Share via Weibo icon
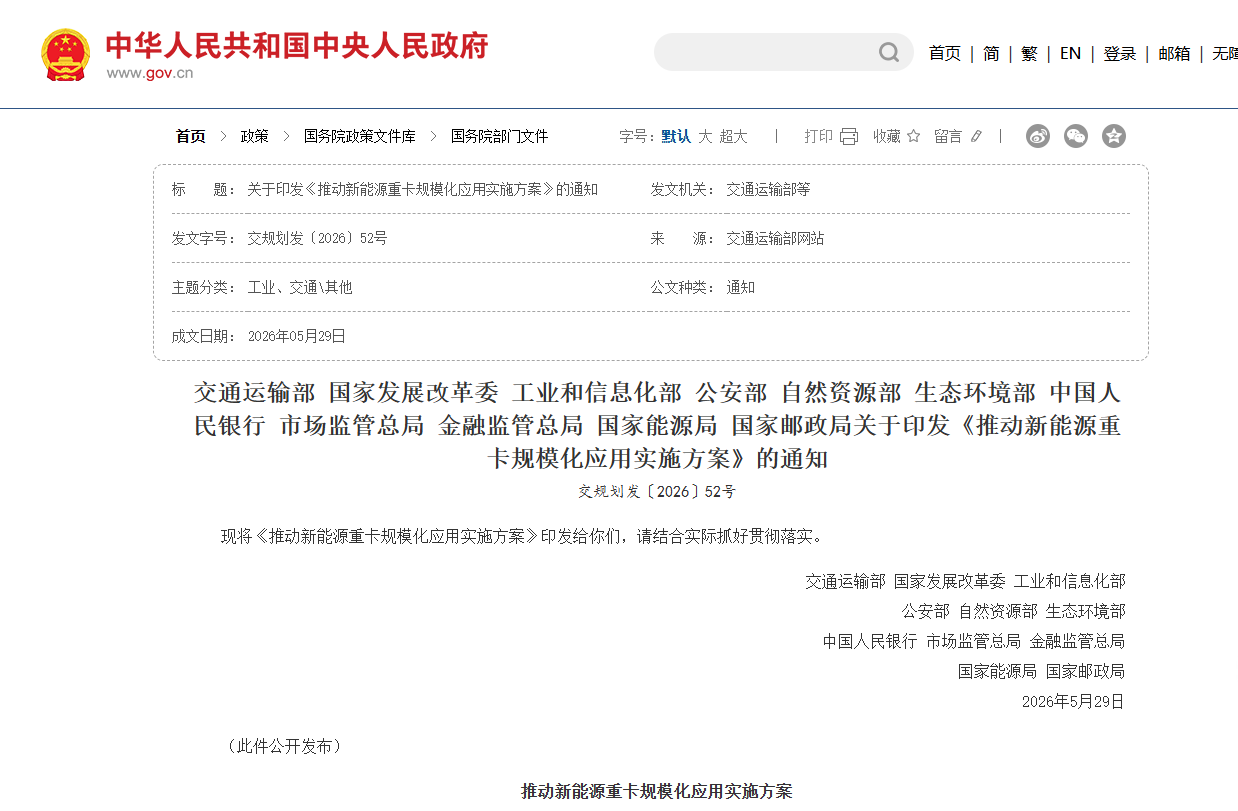The height and width of the screenshot is (811, 1238). tap(1038, 136)
